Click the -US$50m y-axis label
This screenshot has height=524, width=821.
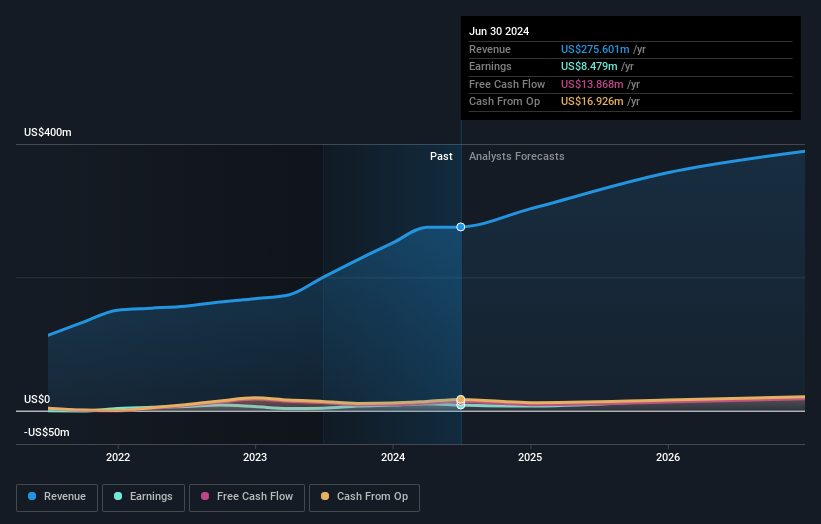click(x=47, y=432)
